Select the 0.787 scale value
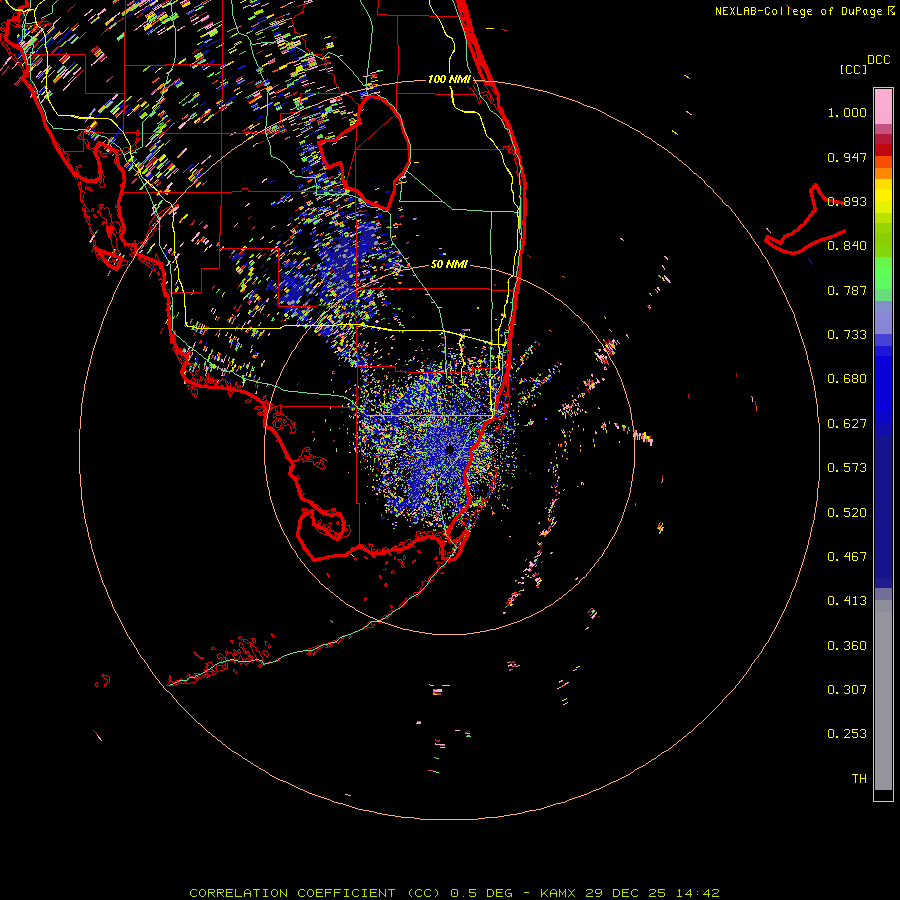This screenshot has width=900, height=900. [847, 290]
